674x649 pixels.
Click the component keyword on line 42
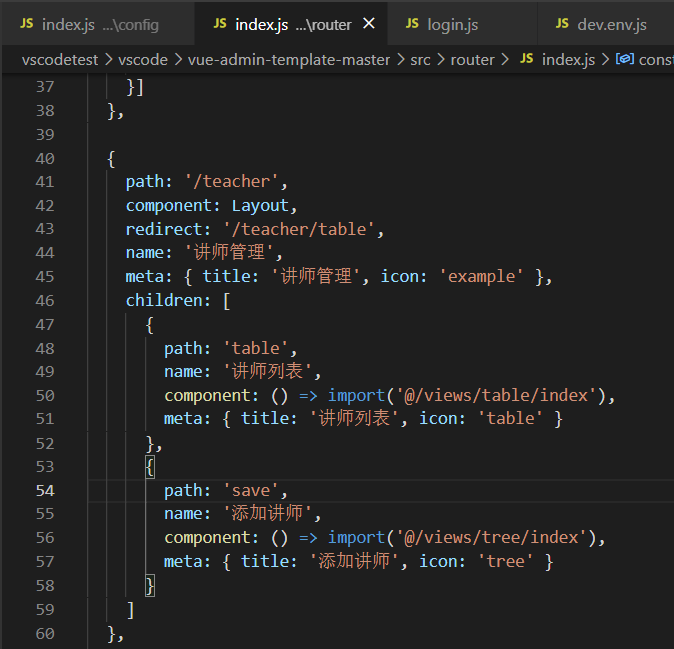coord(168,205)
